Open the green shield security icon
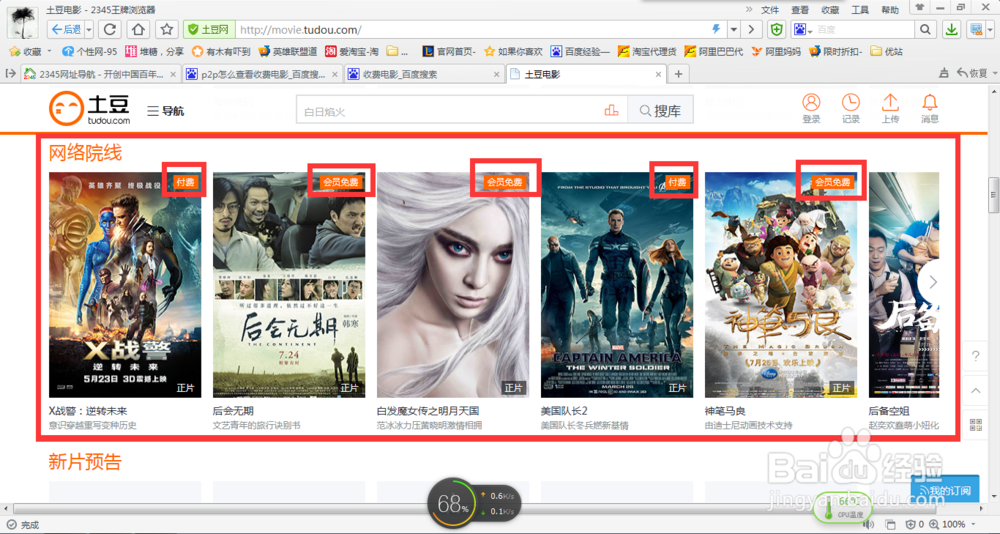The image size is (1000, 534). click(776, 29)
